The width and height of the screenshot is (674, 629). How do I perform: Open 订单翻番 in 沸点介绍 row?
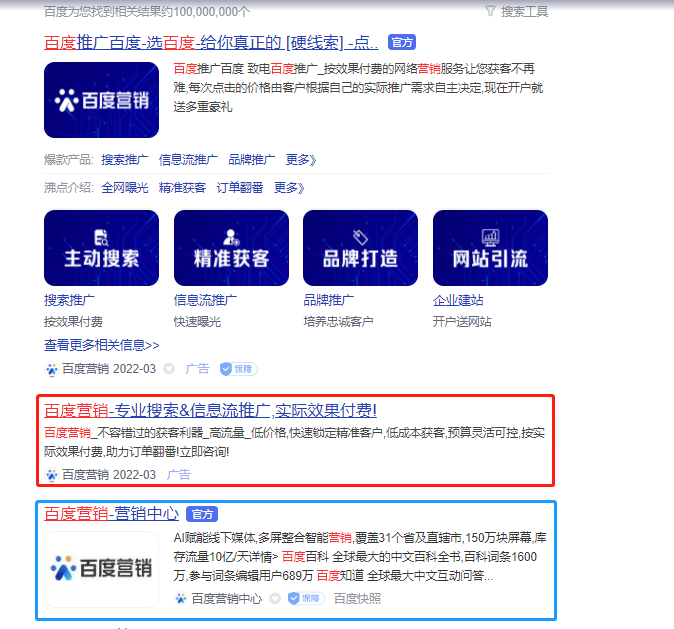point(240,188)
